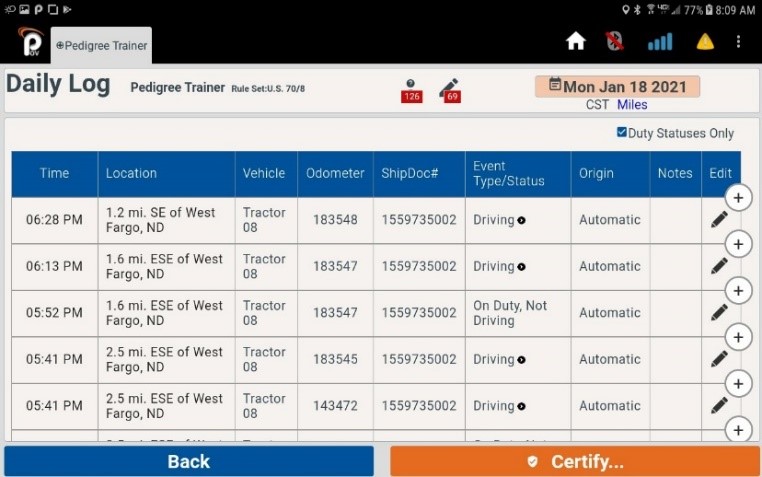Add an event above the 06:28 PM row
Image resolution: width=762 pixels, height=477 pixels.
pos(738,198)
